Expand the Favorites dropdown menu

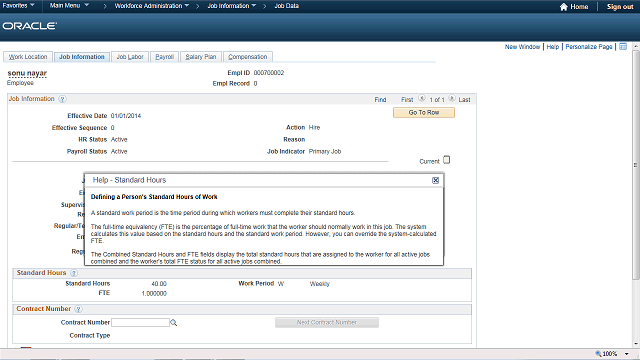coord(18,6)
